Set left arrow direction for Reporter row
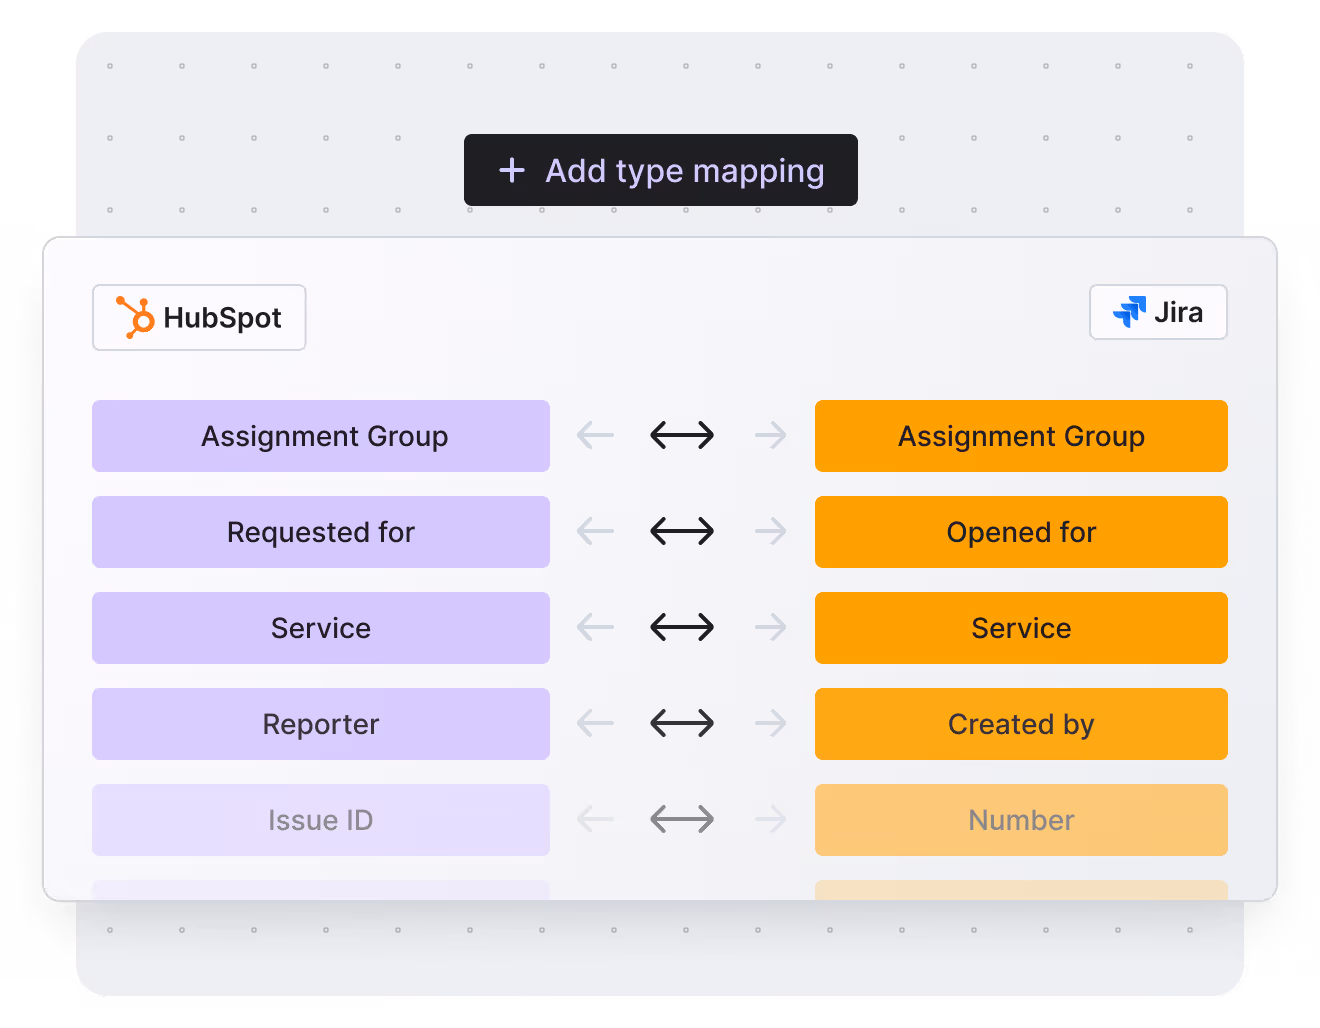 tap(596, 722)
